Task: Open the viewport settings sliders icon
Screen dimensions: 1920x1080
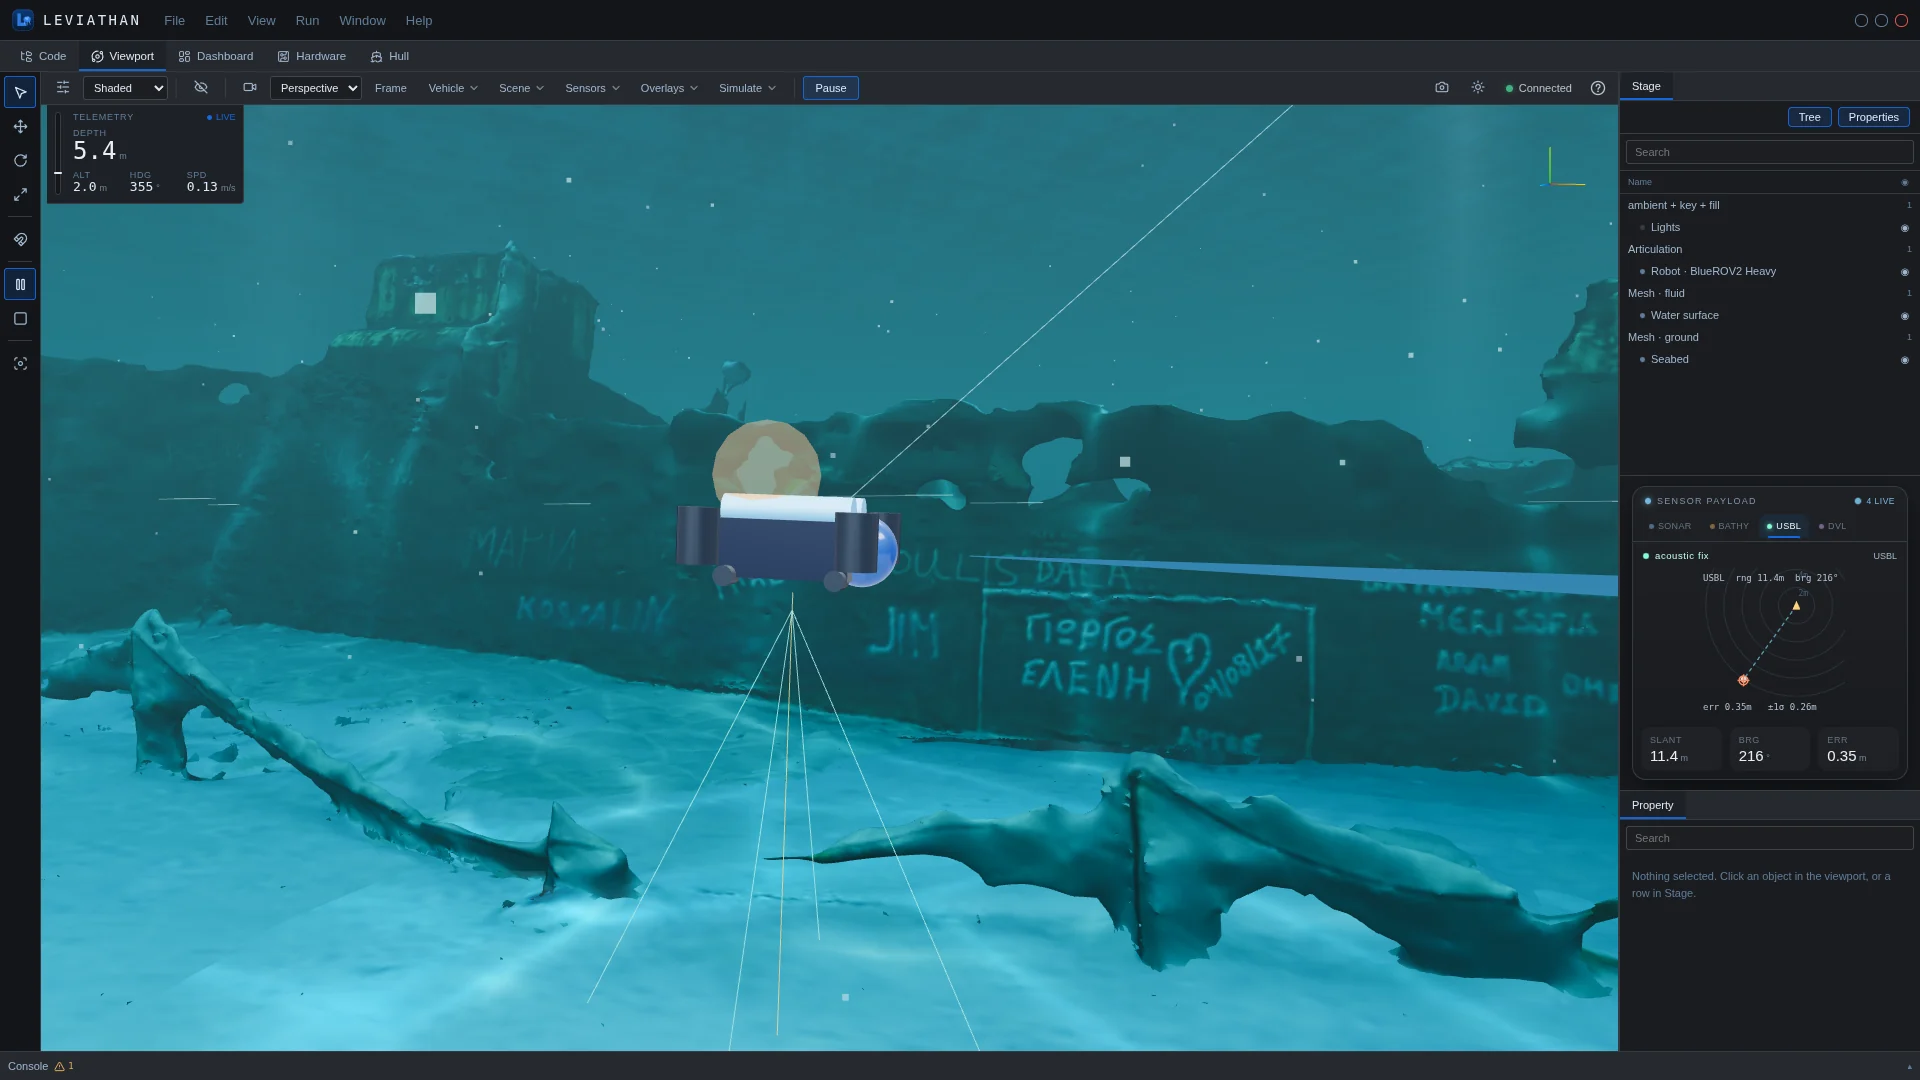Action: tap(63, 88)
